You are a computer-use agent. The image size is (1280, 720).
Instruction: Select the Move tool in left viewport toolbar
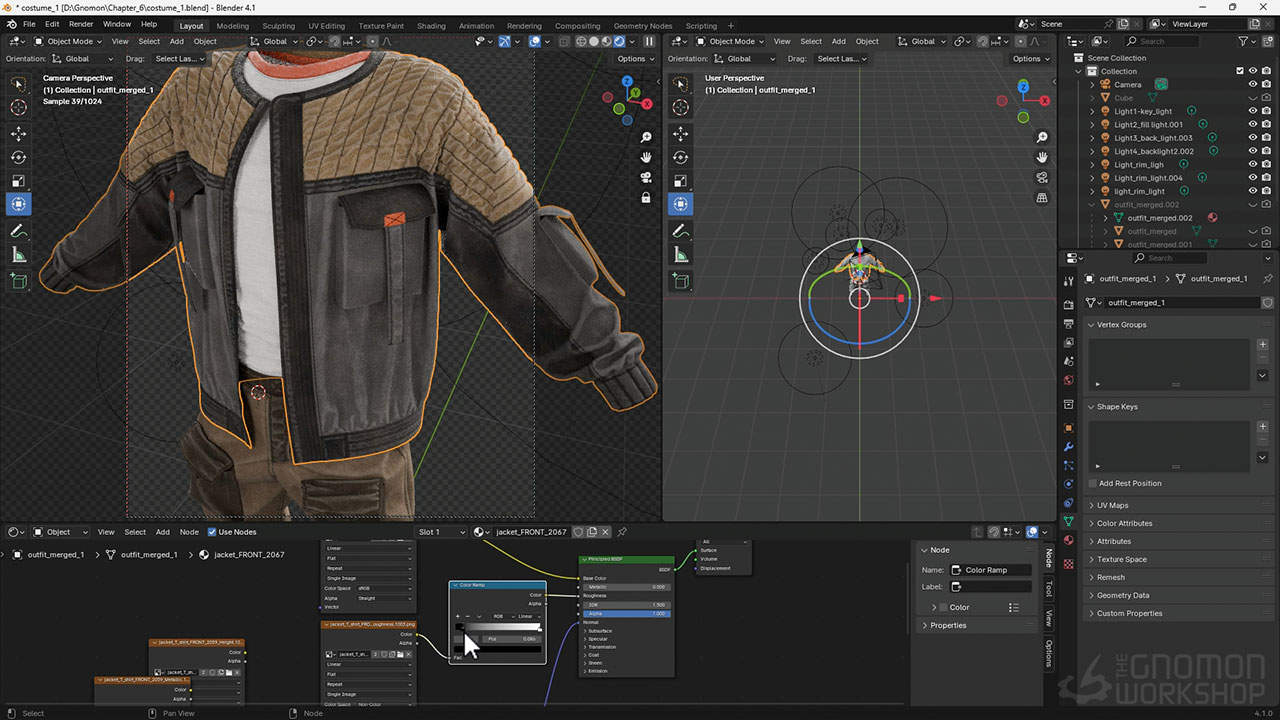coord(18,133)
